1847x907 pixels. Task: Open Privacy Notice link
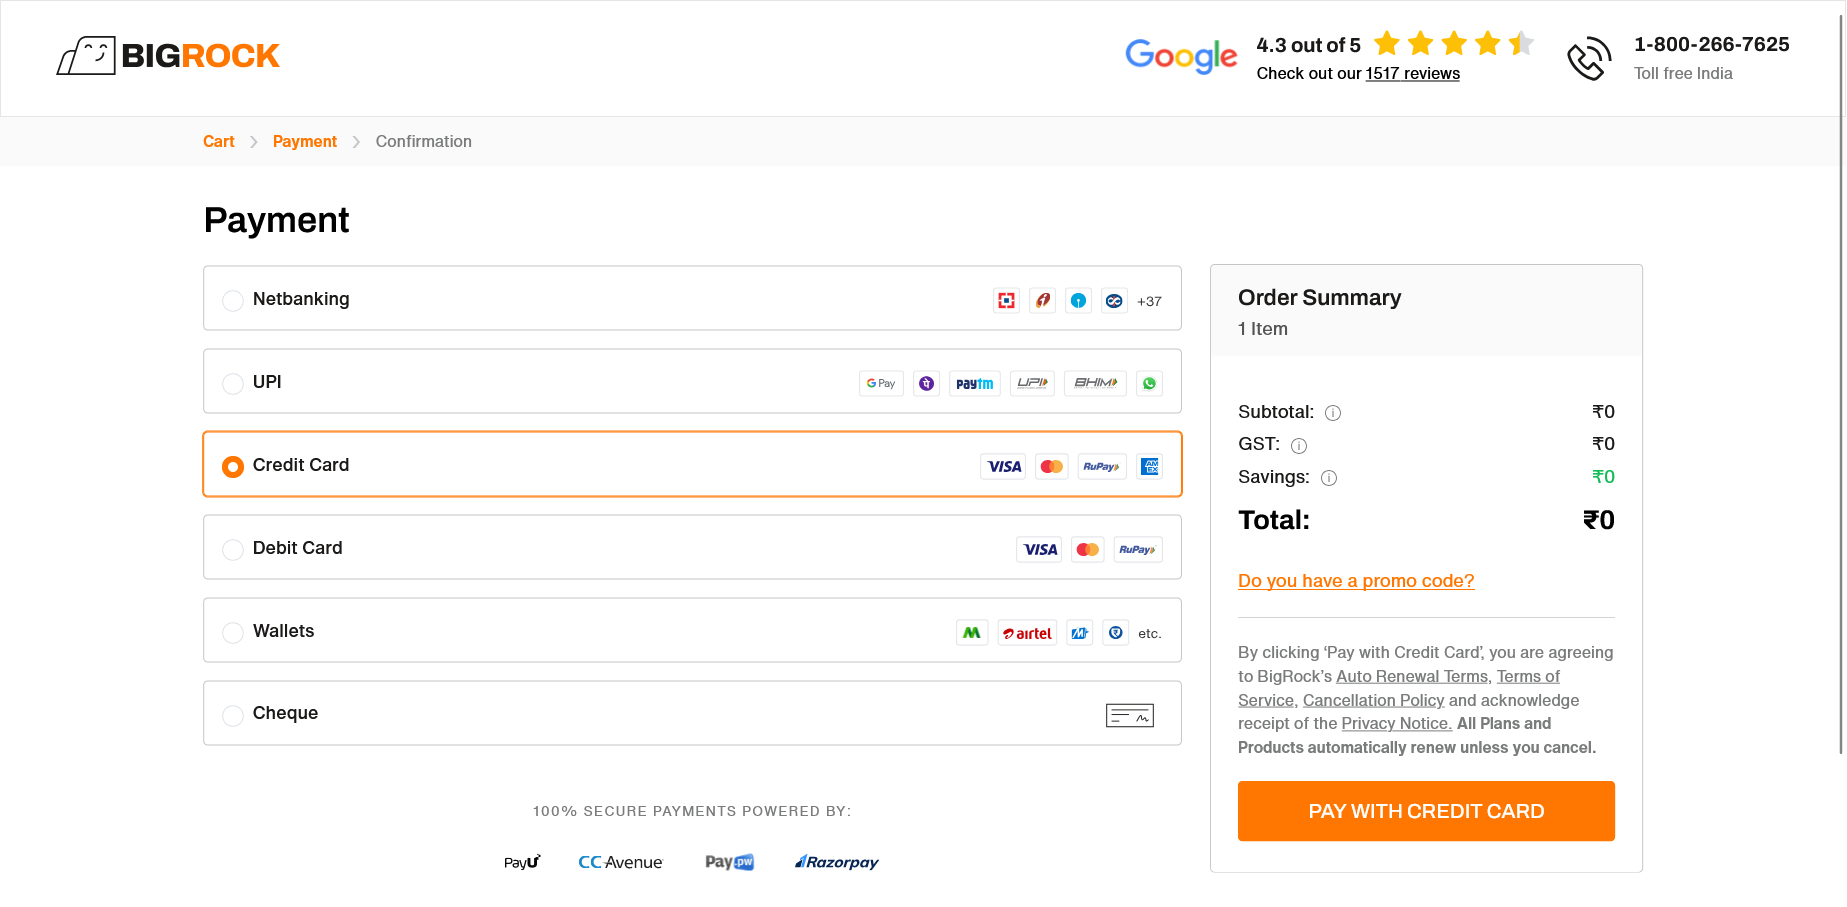(1397, 724)
